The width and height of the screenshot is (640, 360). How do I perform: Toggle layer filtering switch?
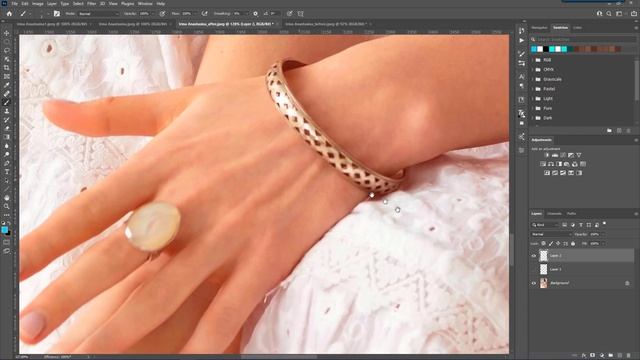(x=604, y=224)
